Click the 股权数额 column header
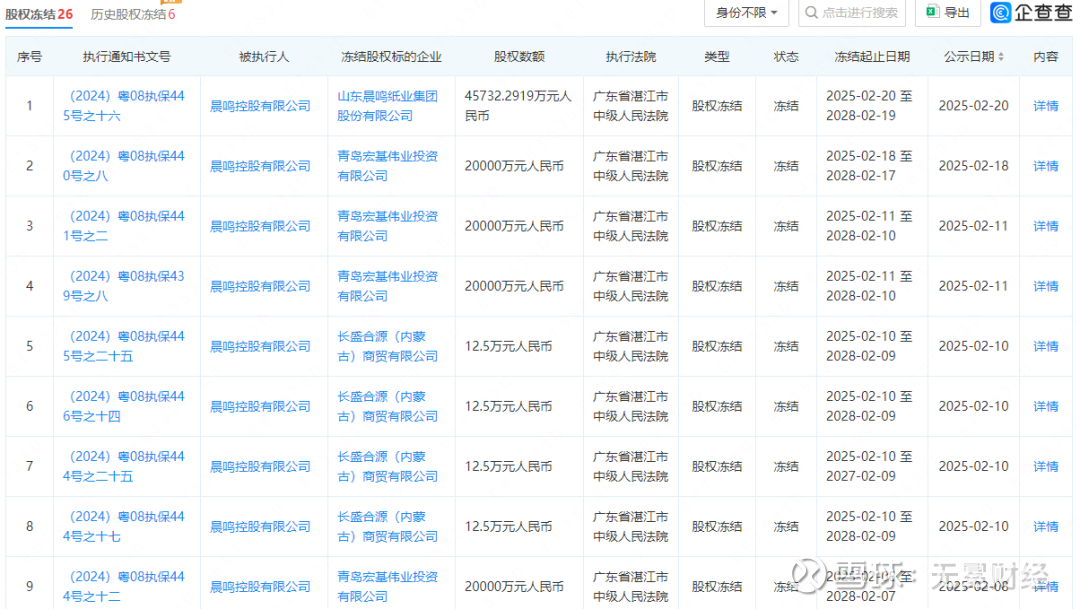This screenshot has height=609, width=1080. point(519,56)
